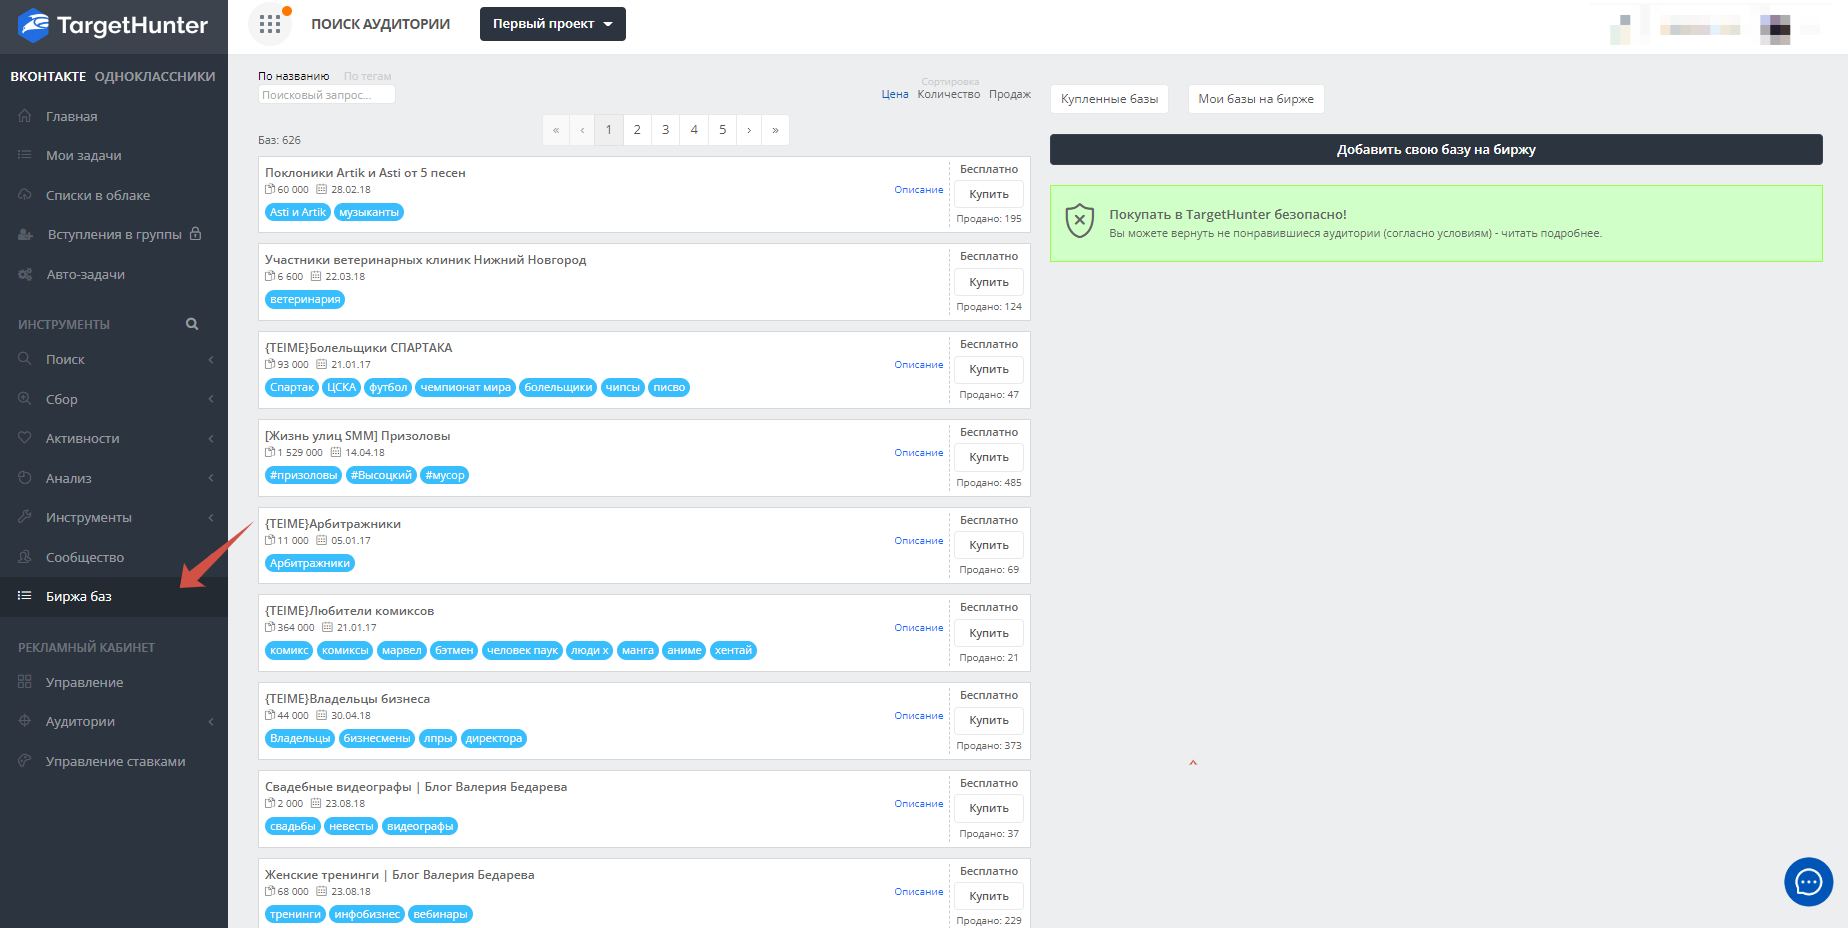
Task: Sort bases by Количество
Action: click(x=948, y=94)
